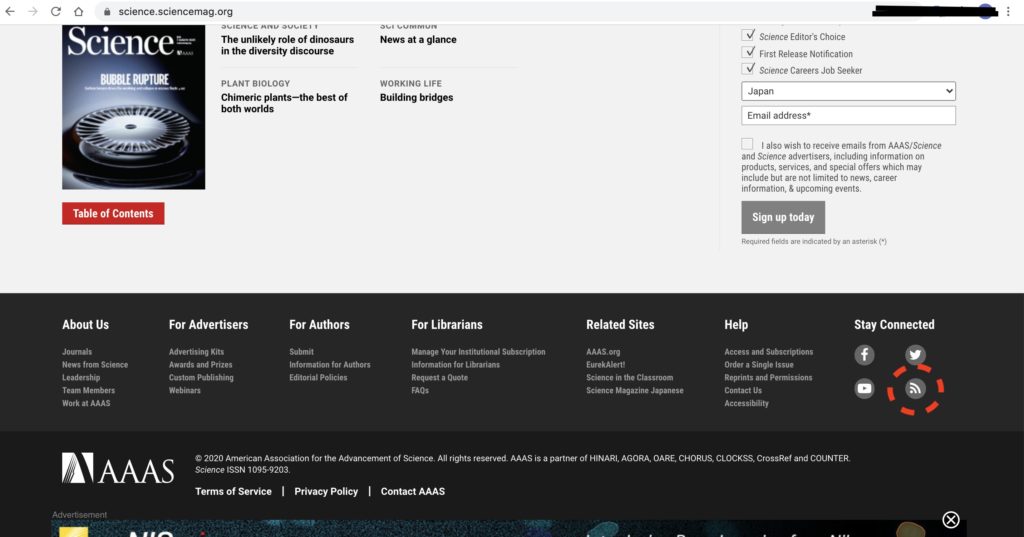Screen dimensions: 1024x537
Task: Open News at a glance article
Action: [418, 39]
